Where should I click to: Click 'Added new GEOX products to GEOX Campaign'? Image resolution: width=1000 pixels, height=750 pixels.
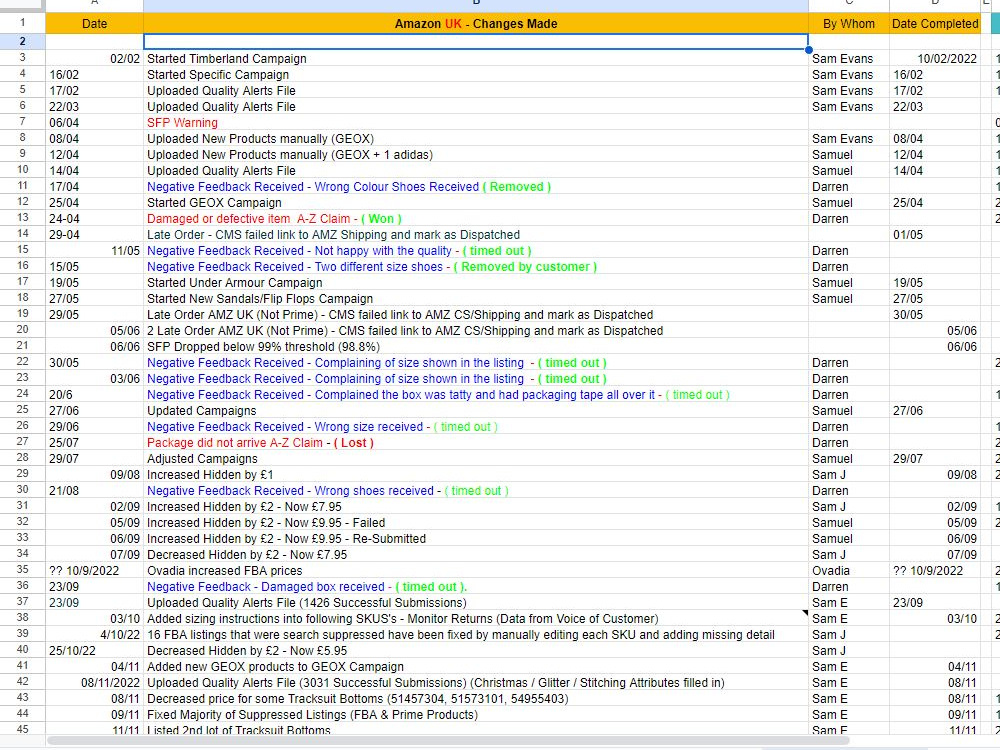(x=476, y=667)
